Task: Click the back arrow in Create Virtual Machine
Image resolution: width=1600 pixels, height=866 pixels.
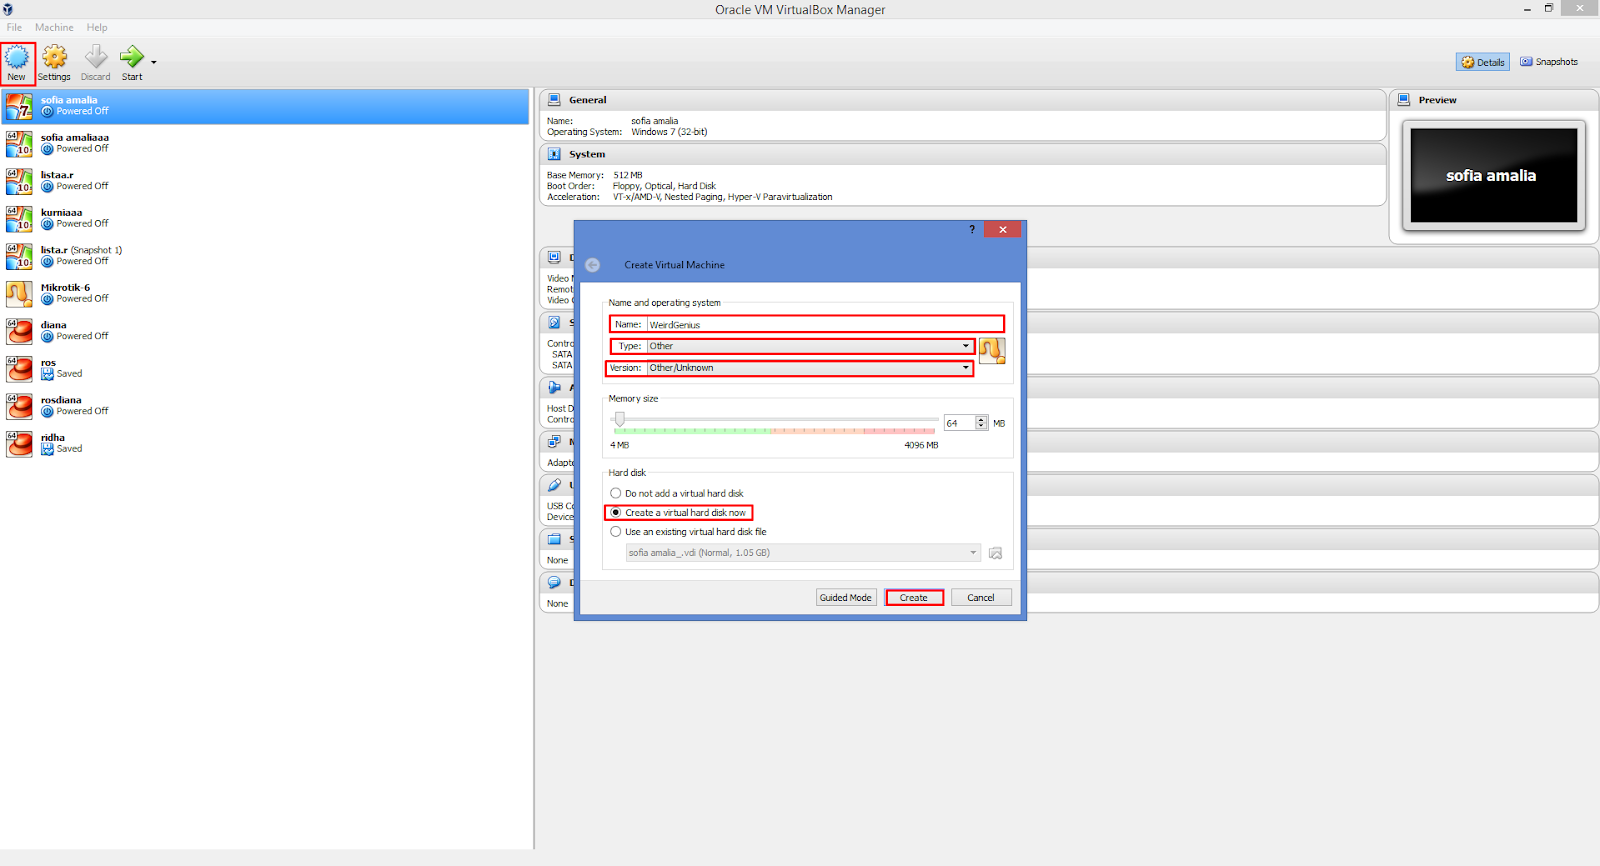Action: click(x=592, y=265)
